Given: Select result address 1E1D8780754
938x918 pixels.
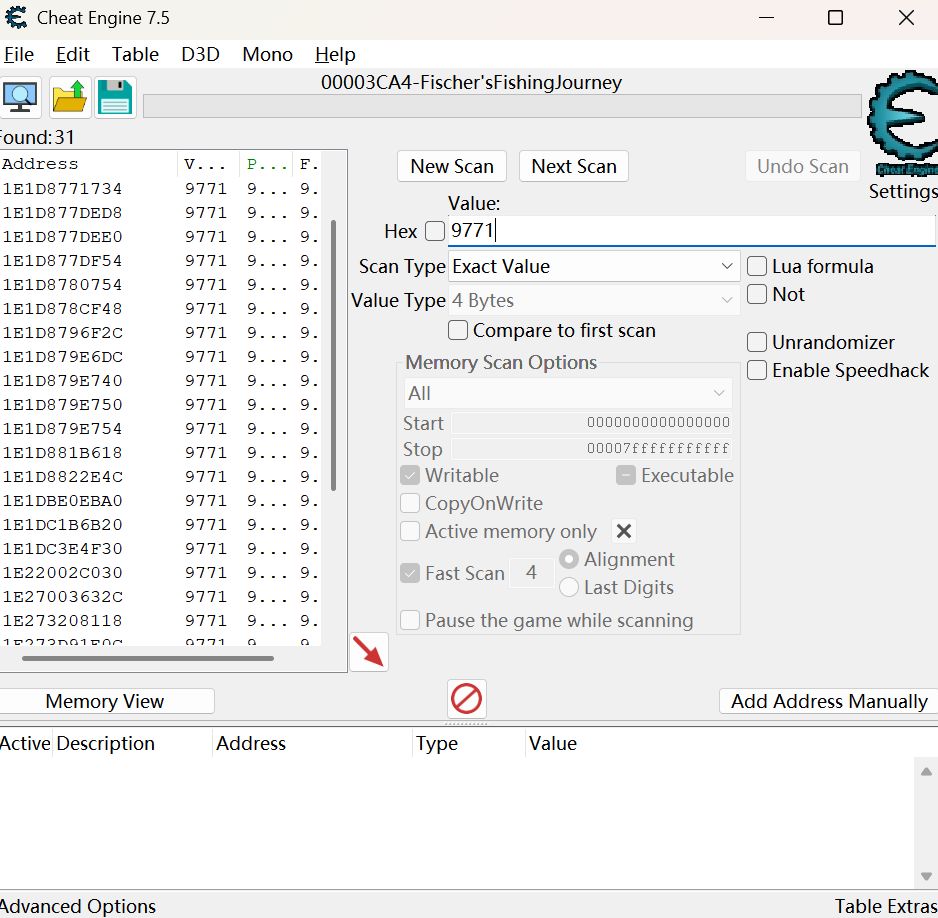Looking at the screenshot, I should pyautogui.click(x=161, y=285).
